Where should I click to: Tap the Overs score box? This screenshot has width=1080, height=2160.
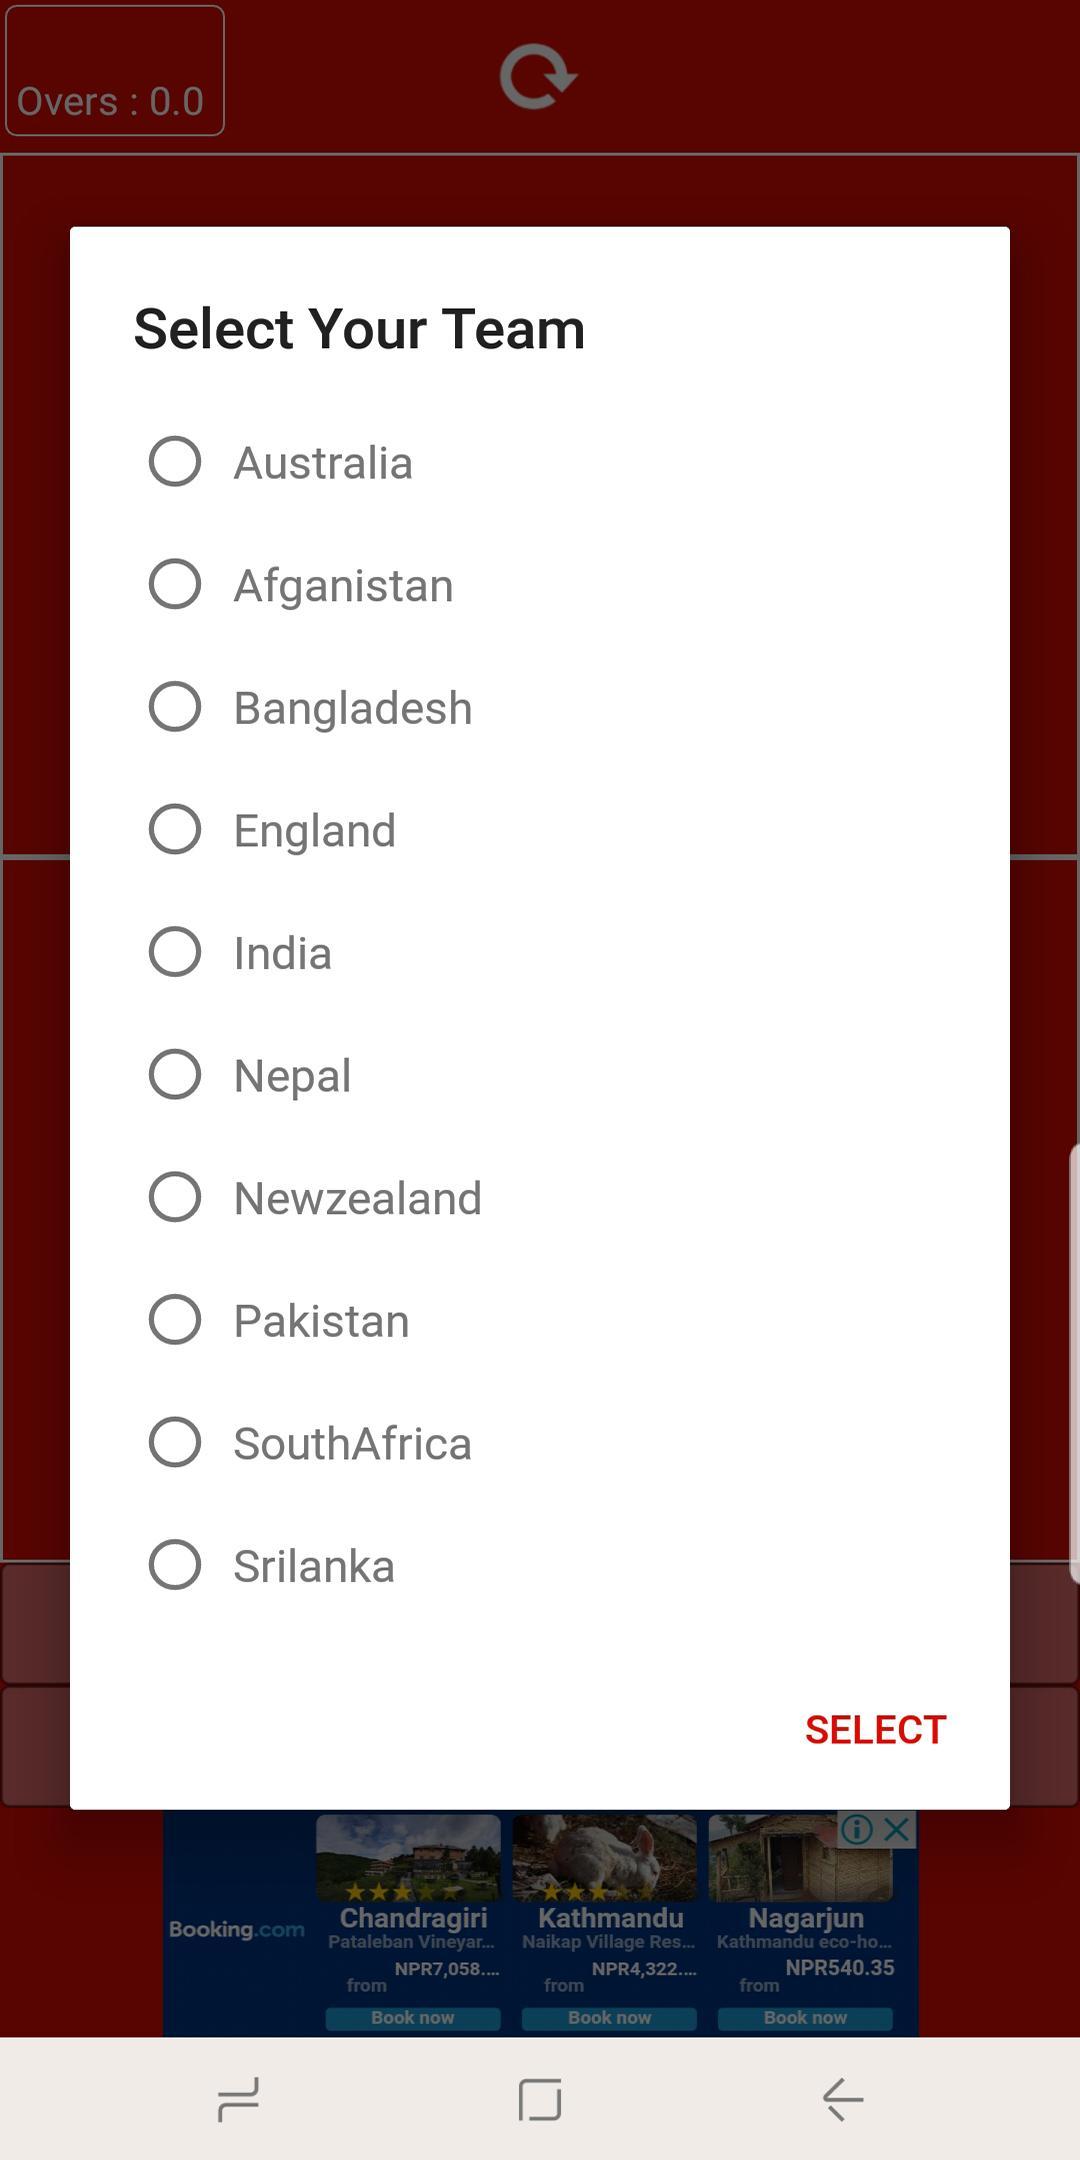(115, 71)
